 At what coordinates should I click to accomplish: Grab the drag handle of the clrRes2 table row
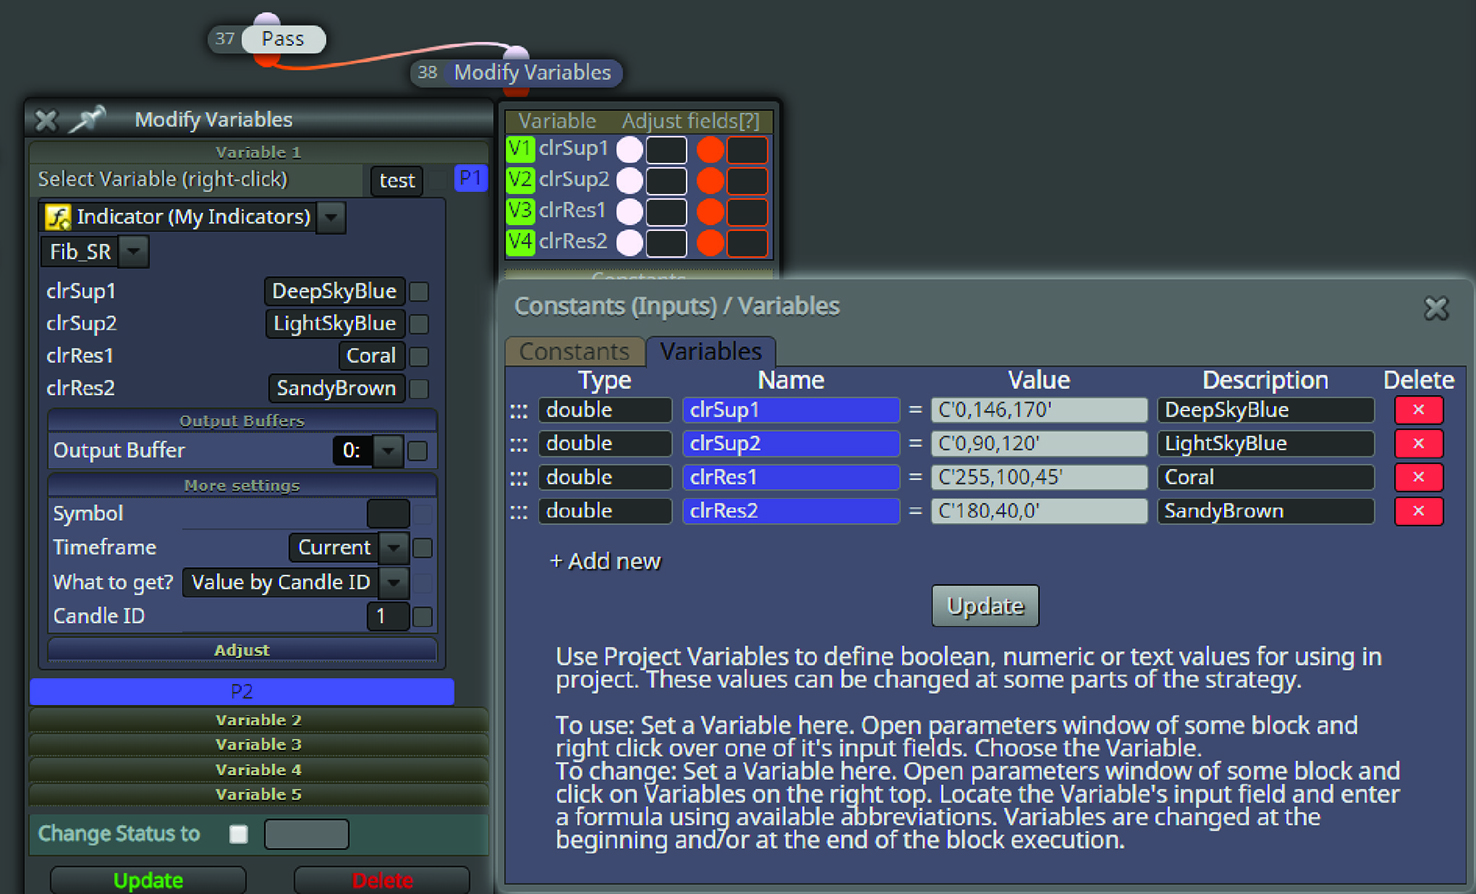point(519,512)
